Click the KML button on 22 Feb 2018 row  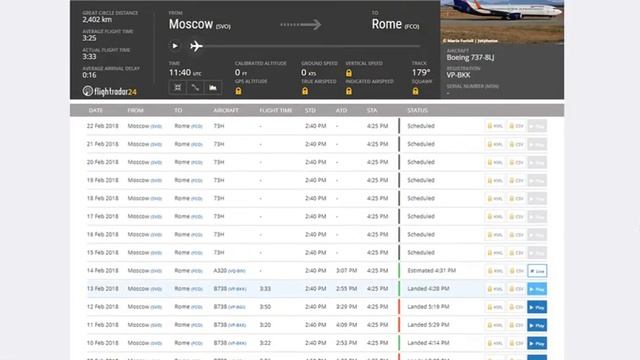495,126
